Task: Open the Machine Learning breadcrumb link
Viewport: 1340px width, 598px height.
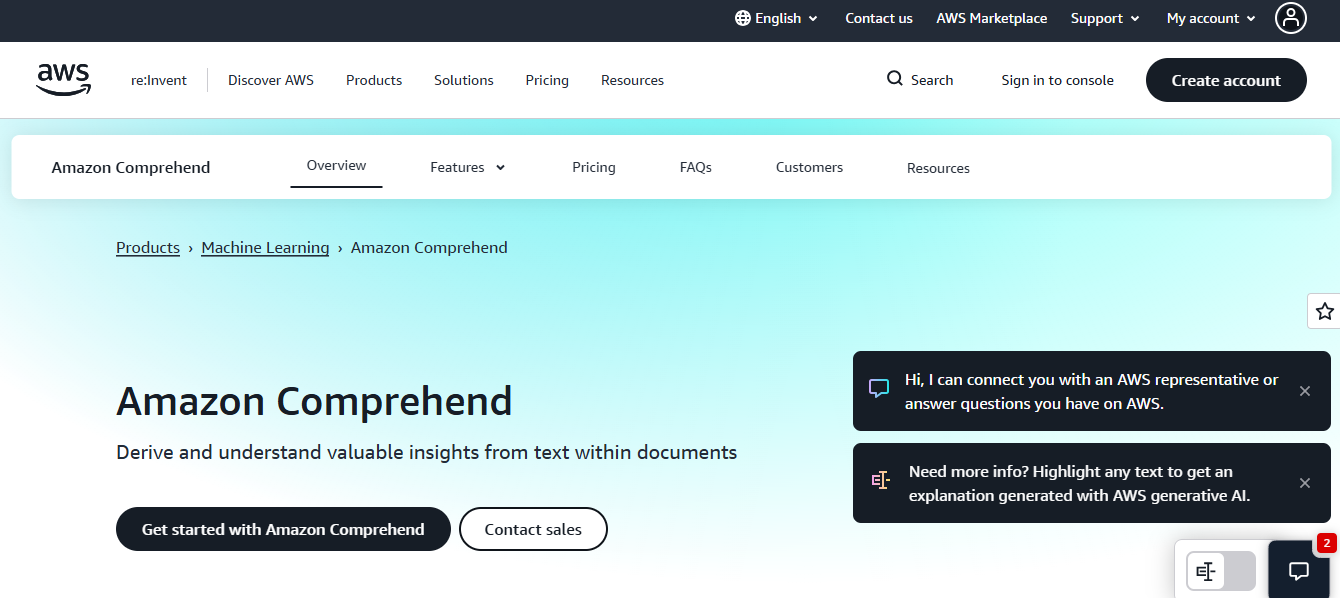Action: coord(264,247)
